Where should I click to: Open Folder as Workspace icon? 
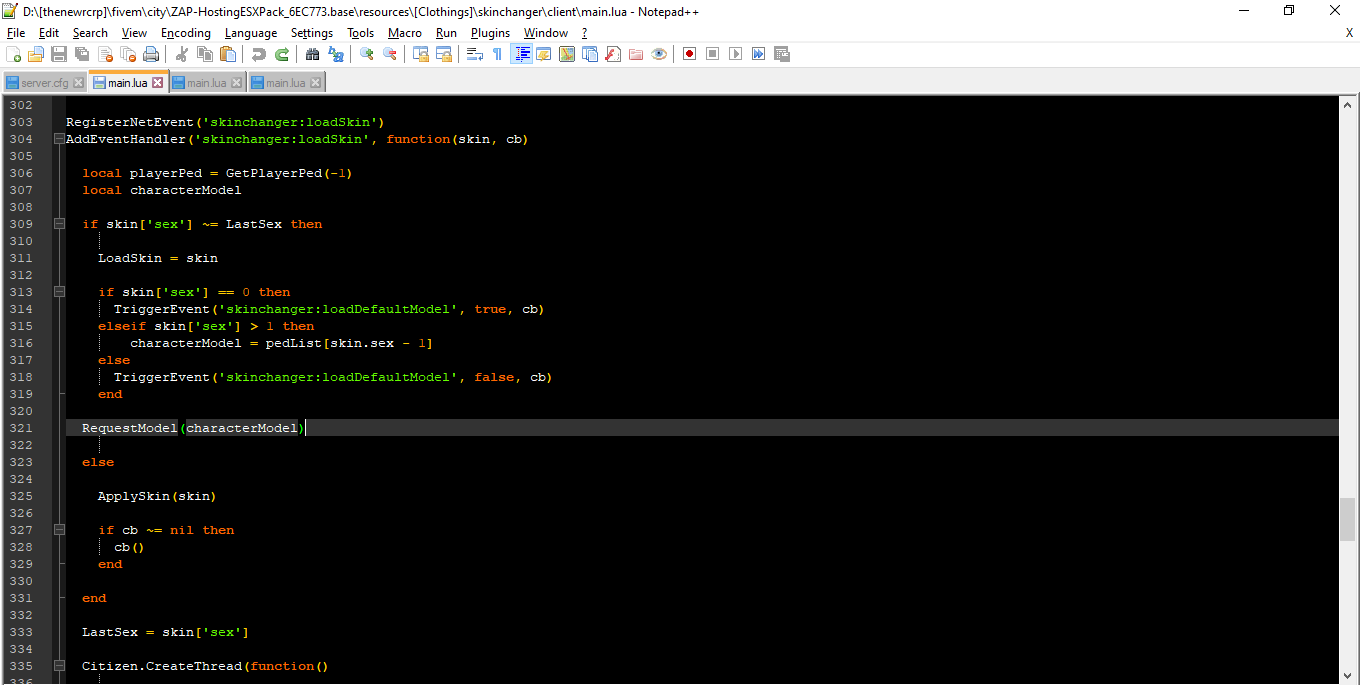coord(636,54)
